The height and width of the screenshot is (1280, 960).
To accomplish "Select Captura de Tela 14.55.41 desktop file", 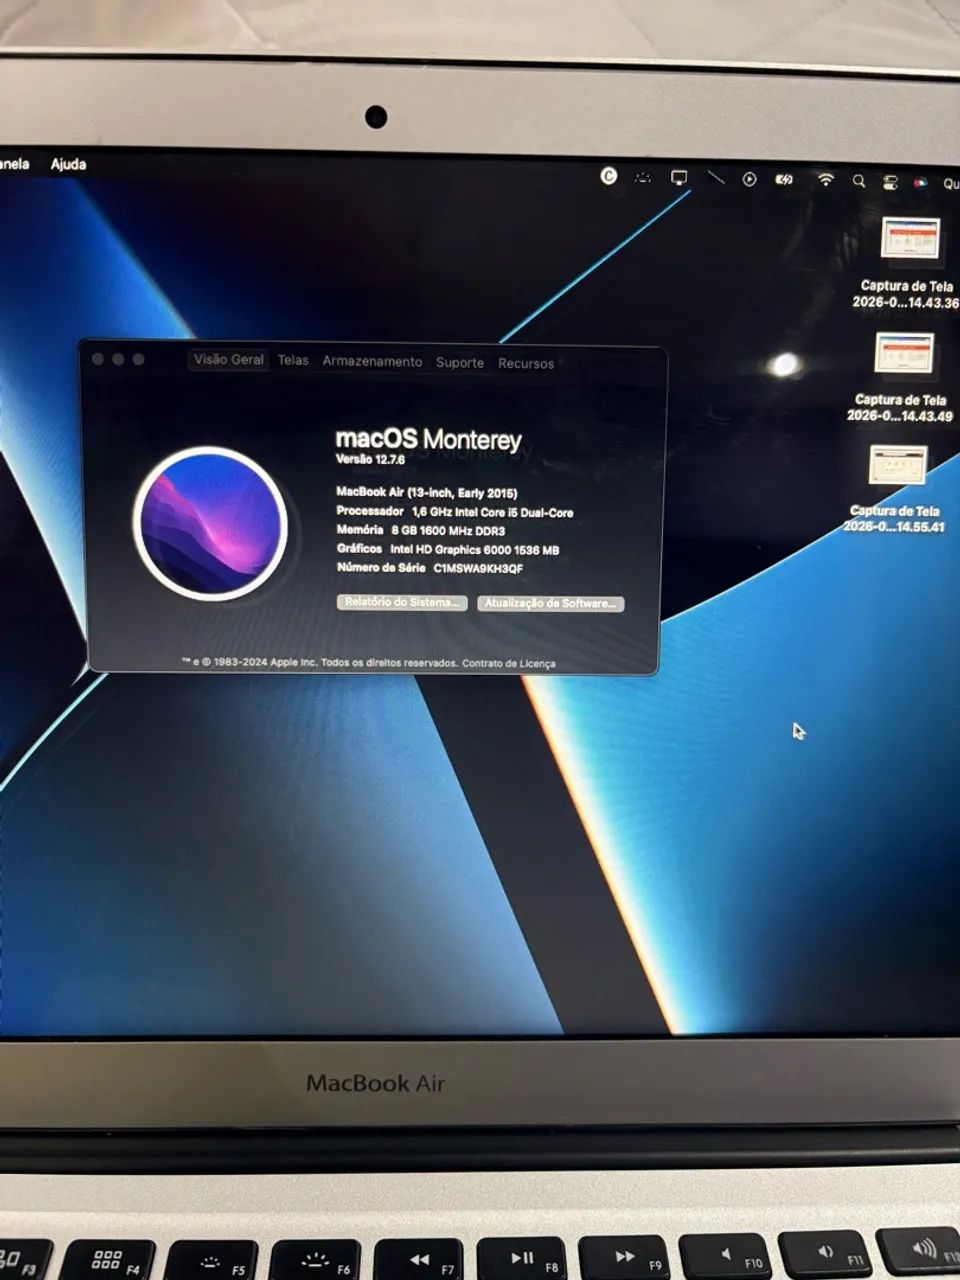I will click(896, 488).
